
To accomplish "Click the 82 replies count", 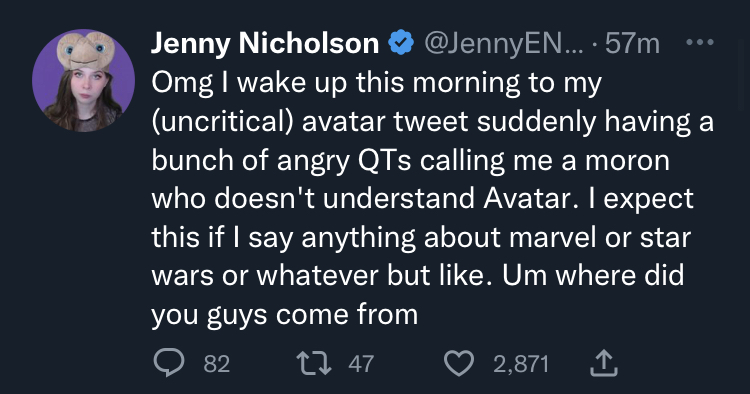I will (x=217, y=364).
